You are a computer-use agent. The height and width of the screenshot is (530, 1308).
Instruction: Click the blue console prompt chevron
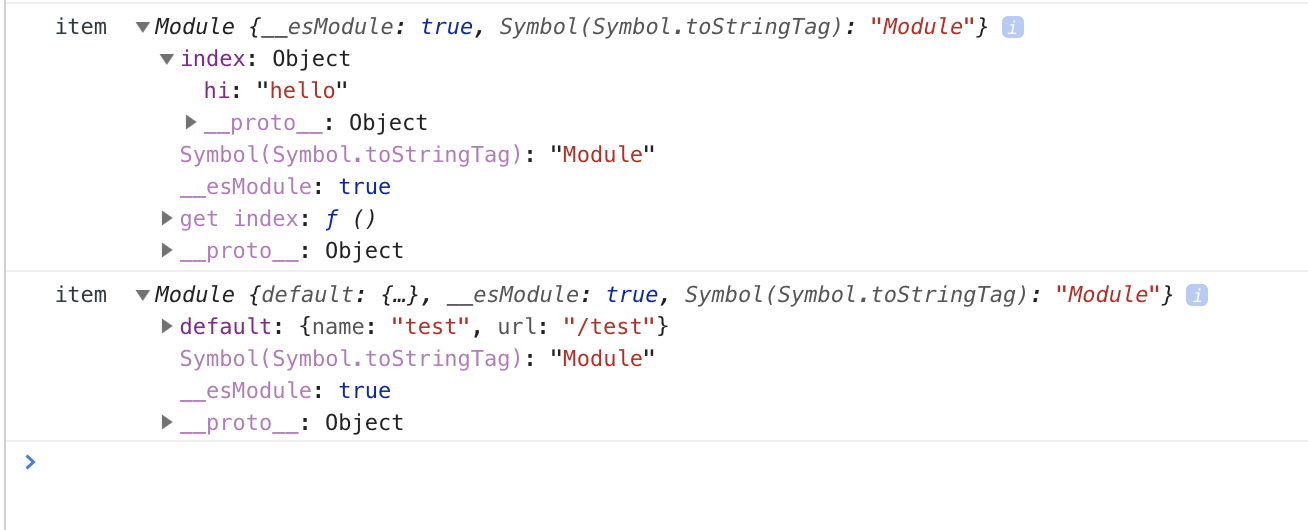[x=30, y=461]
